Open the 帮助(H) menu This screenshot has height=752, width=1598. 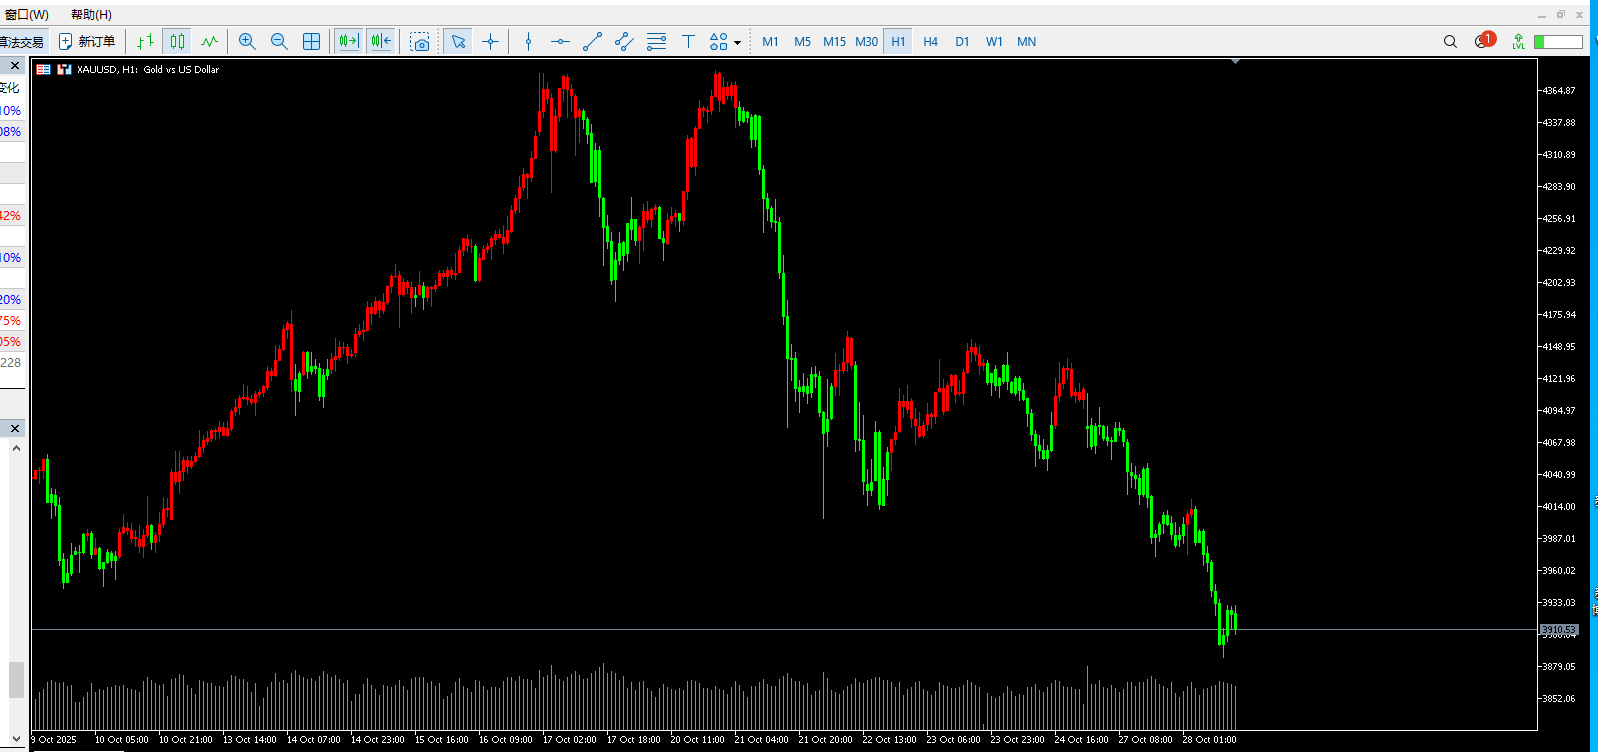pos(91,14)
